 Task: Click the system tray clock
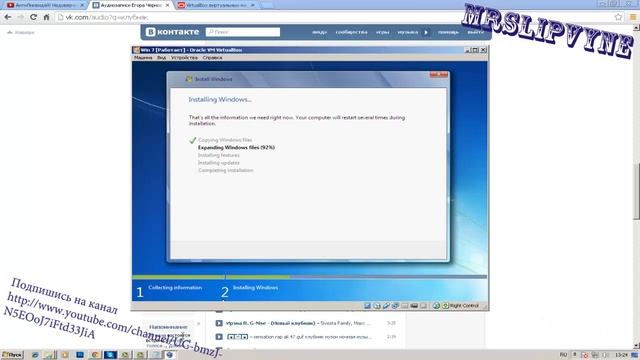[622, 355]
